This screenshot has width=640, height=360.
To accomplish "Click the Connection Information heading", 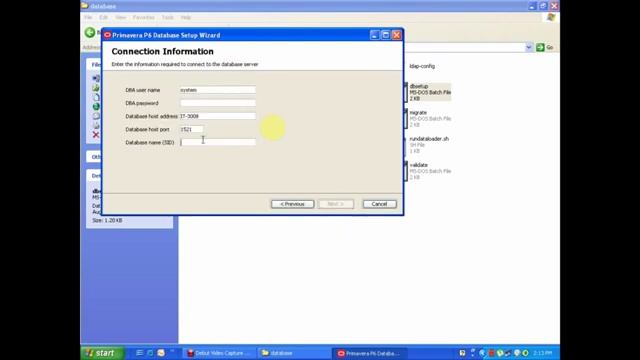I will pos(162,51).
